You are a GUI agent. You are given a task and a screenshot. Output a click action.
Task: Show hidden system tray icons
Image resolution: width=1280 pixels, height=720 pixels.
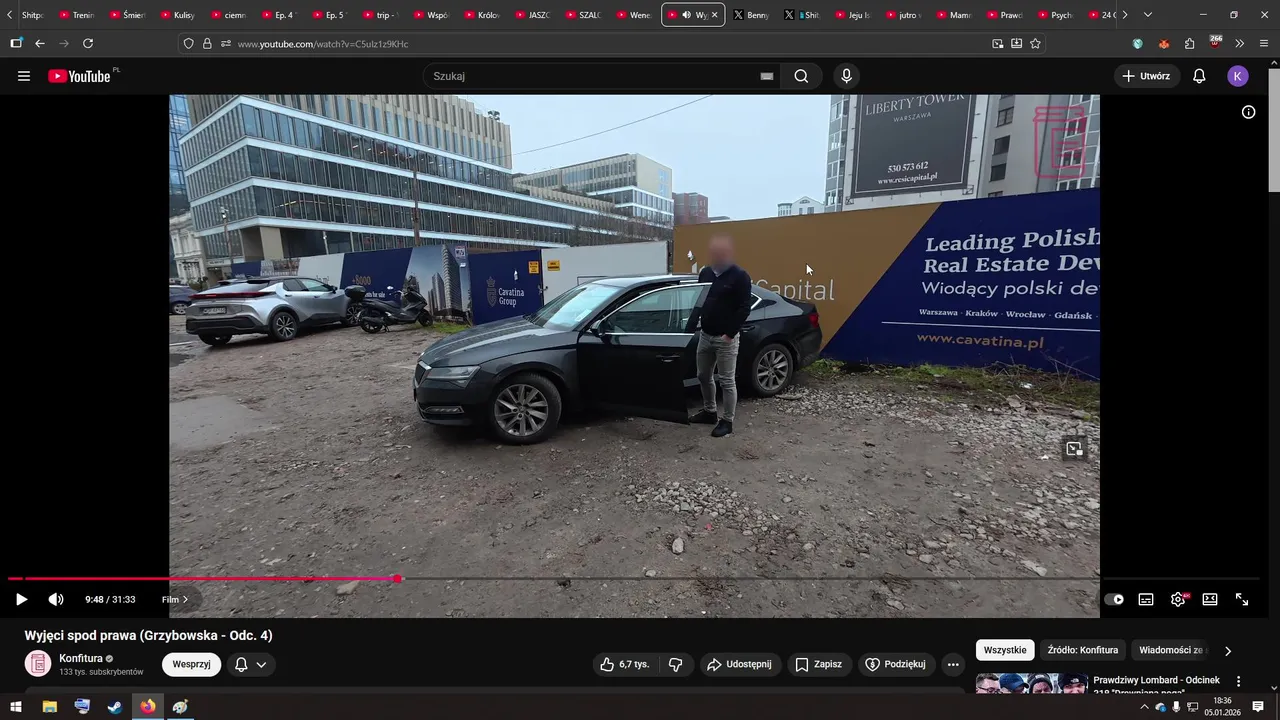pos(1144,707)
